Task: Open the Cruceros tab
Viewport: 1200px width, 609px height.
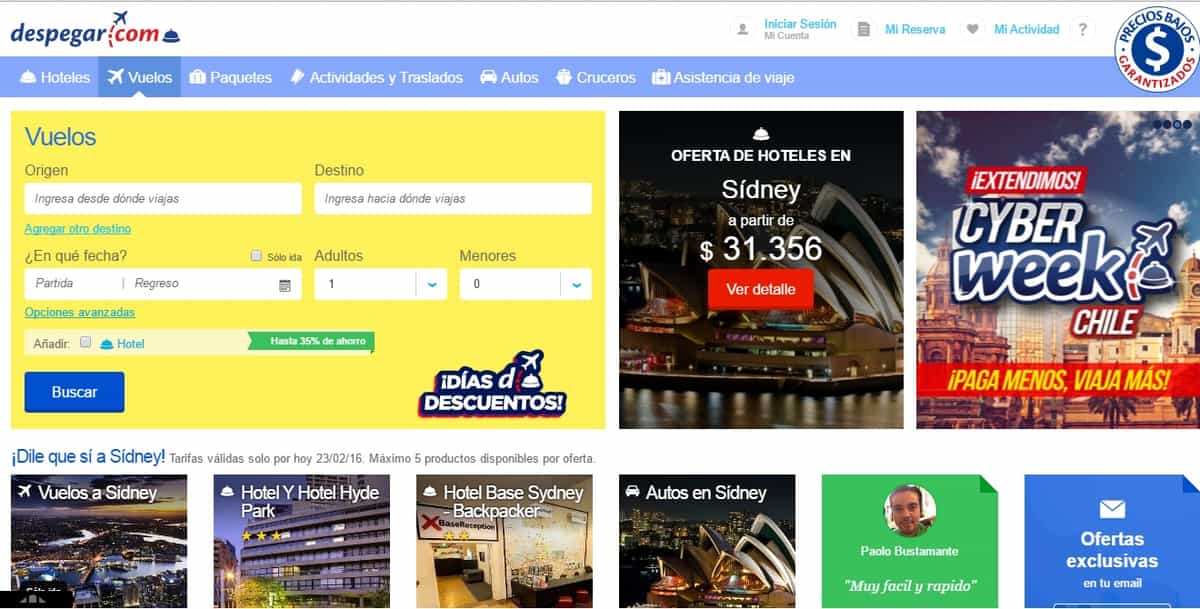Action: (595, 77)
